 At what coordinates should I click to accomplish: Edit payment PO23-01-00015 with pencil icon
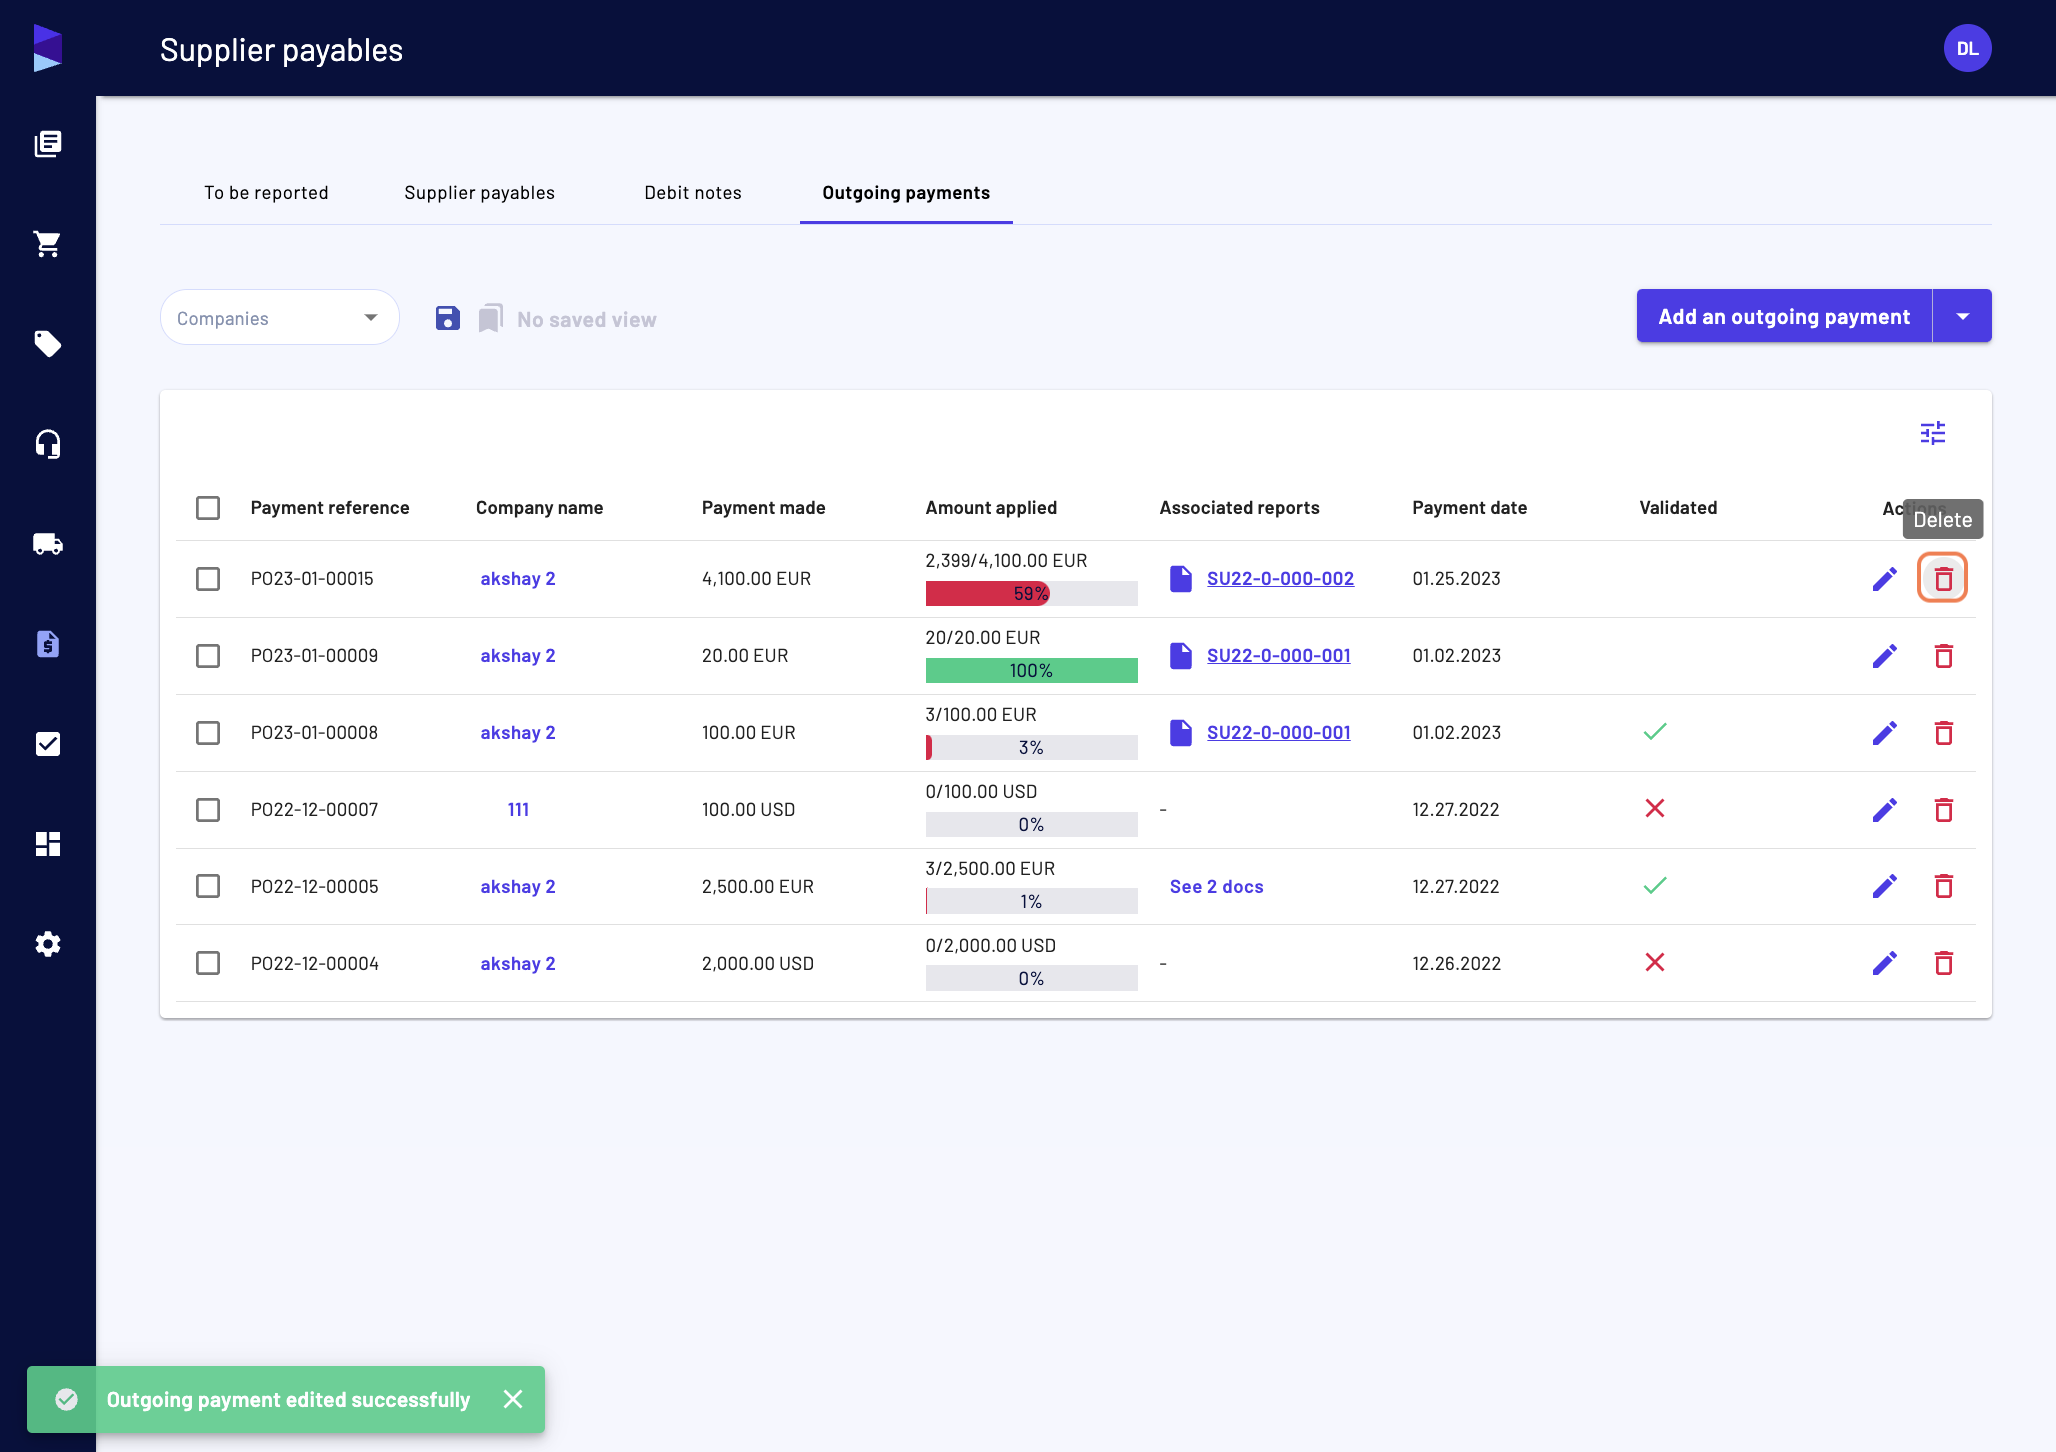1885,579
